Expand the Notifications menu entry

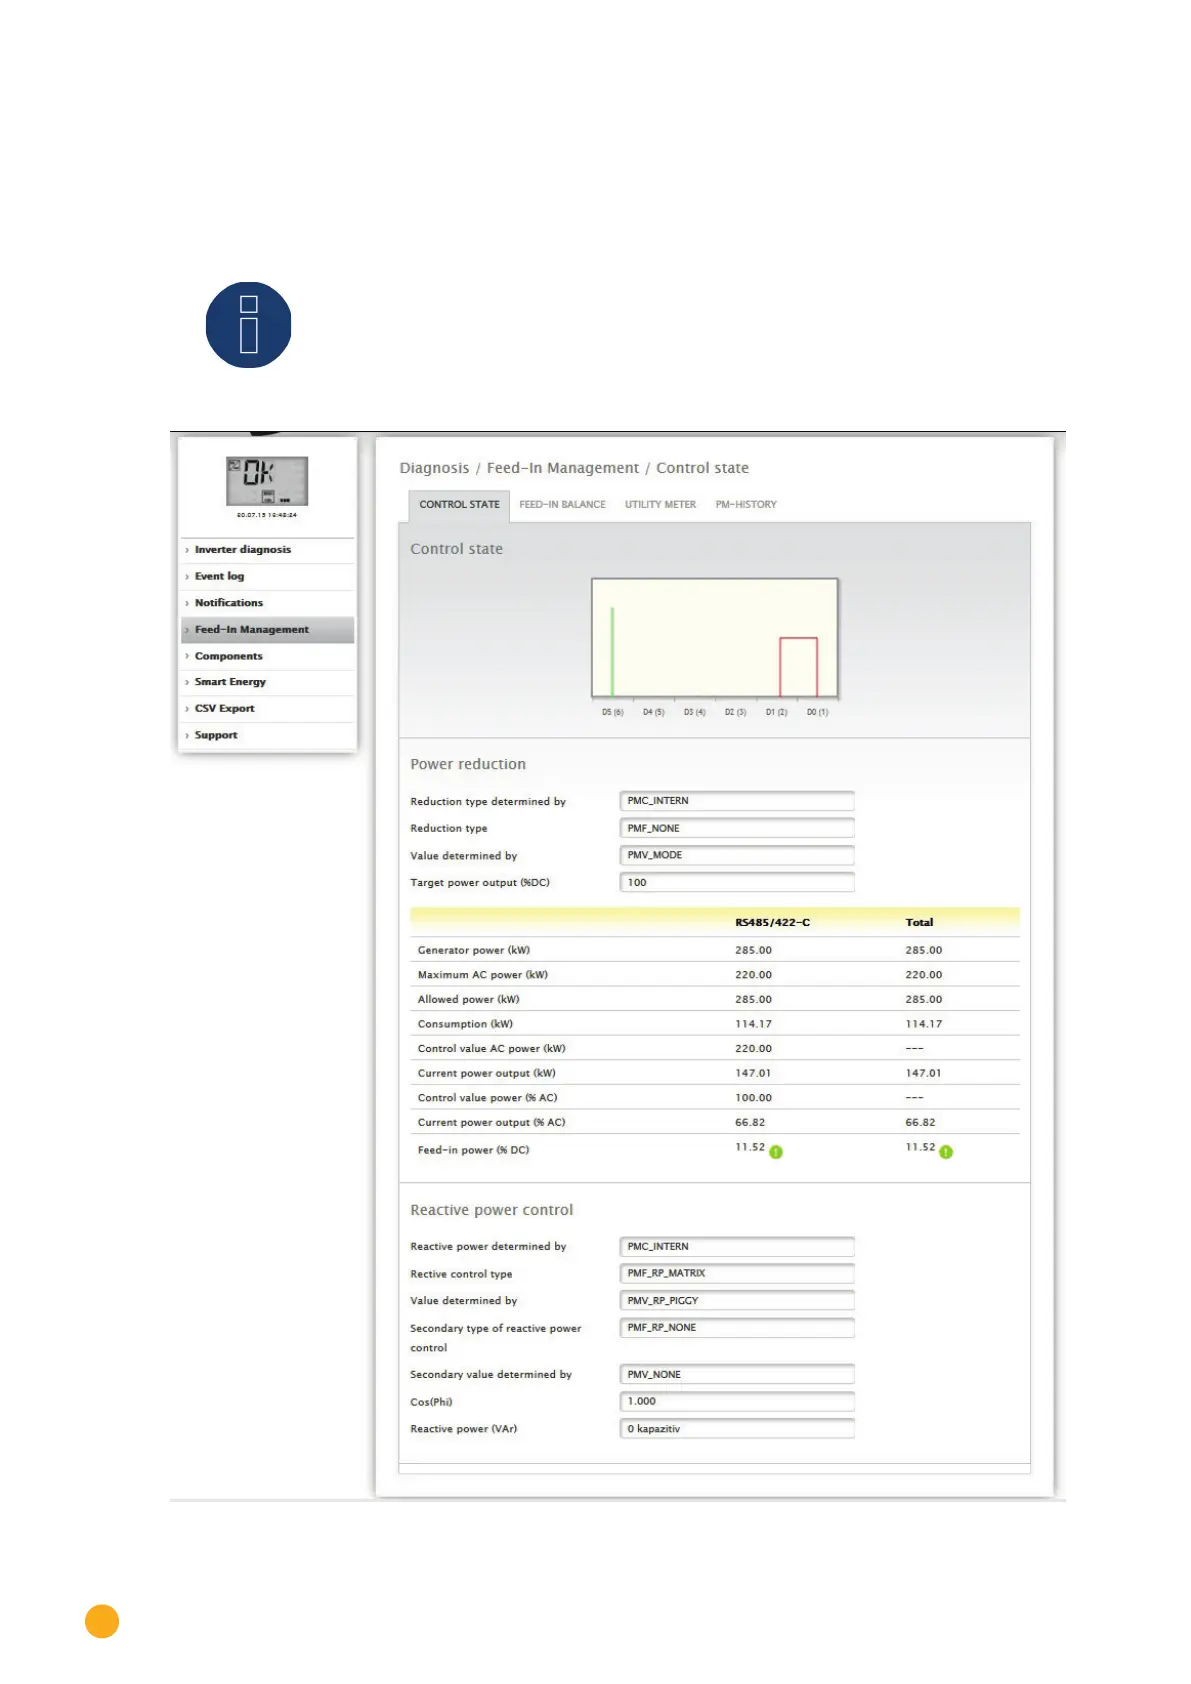(229, 603)
